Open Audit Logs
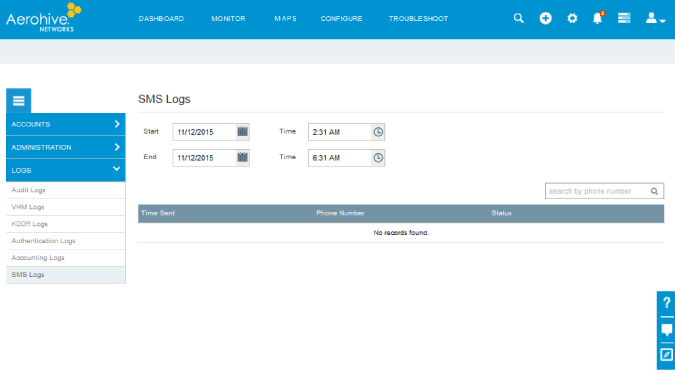The image size is (675, 374). 65,190
